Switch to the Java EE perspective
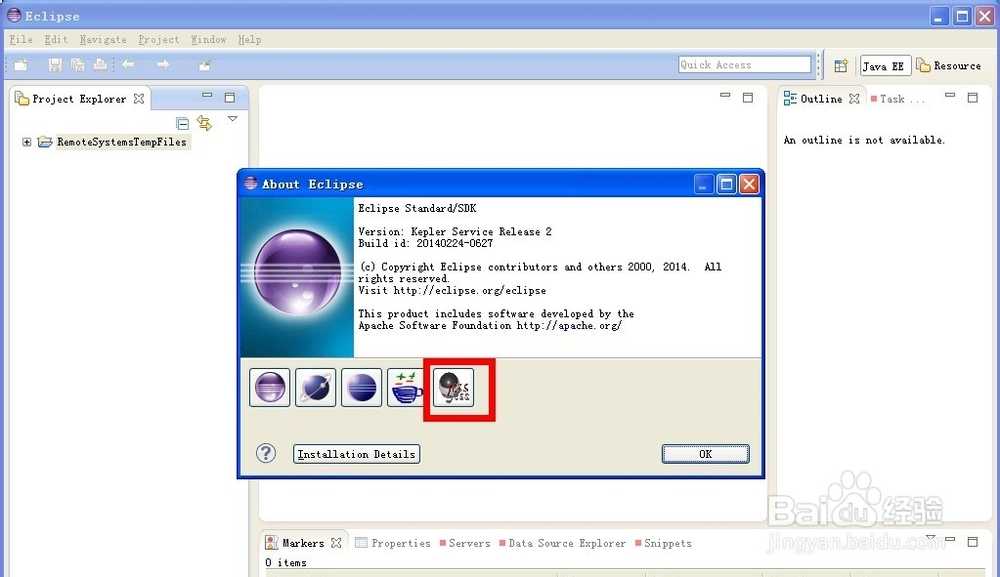The height and width of the screenshot is (577, 1000). click(885, 66)
